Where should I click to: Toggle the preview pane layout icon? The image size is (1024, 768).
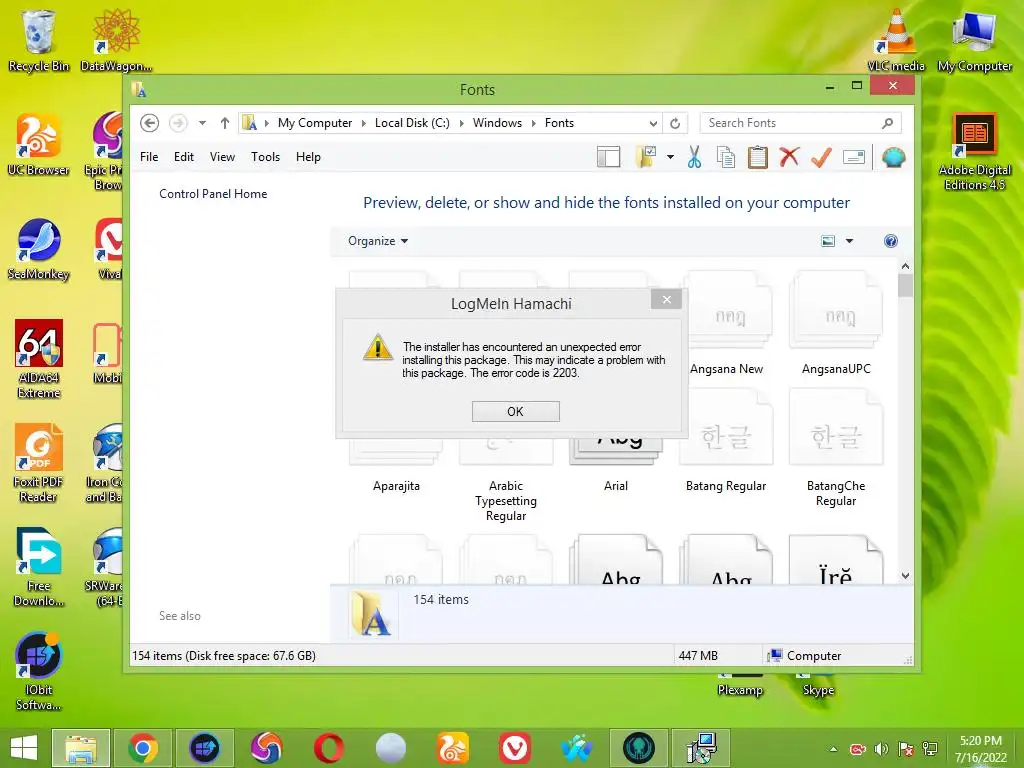click(609, 157)
